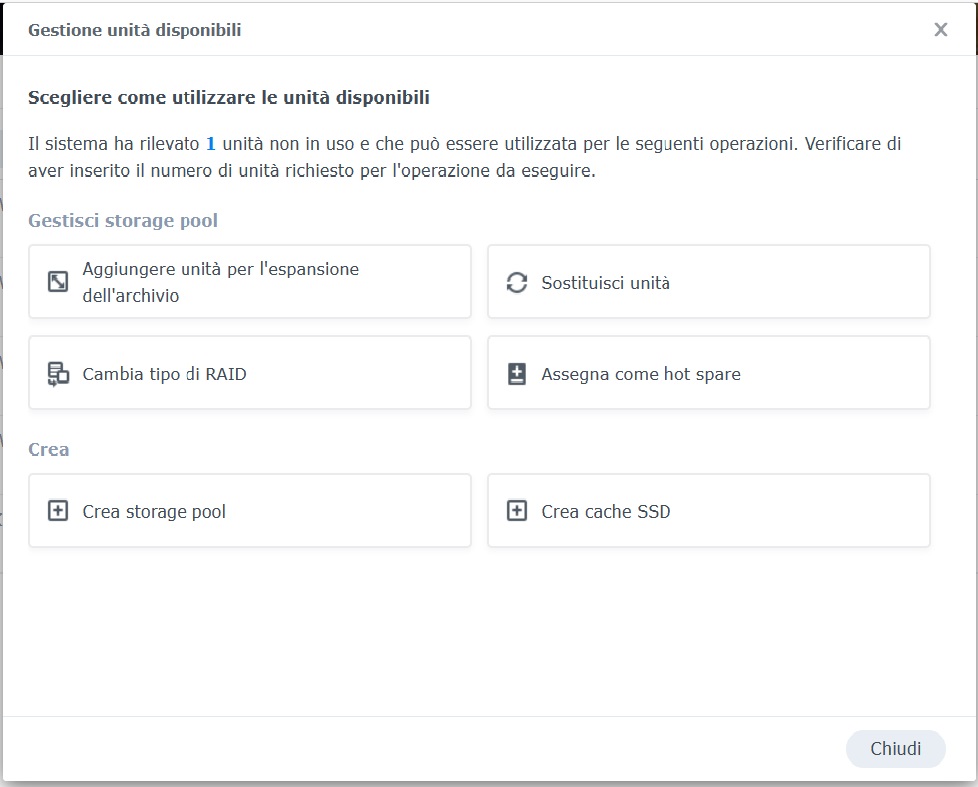Click the description paragraph about detected units
Viewport: 978px width, 787px height.
pyautogui.click(x=464, y=157)
